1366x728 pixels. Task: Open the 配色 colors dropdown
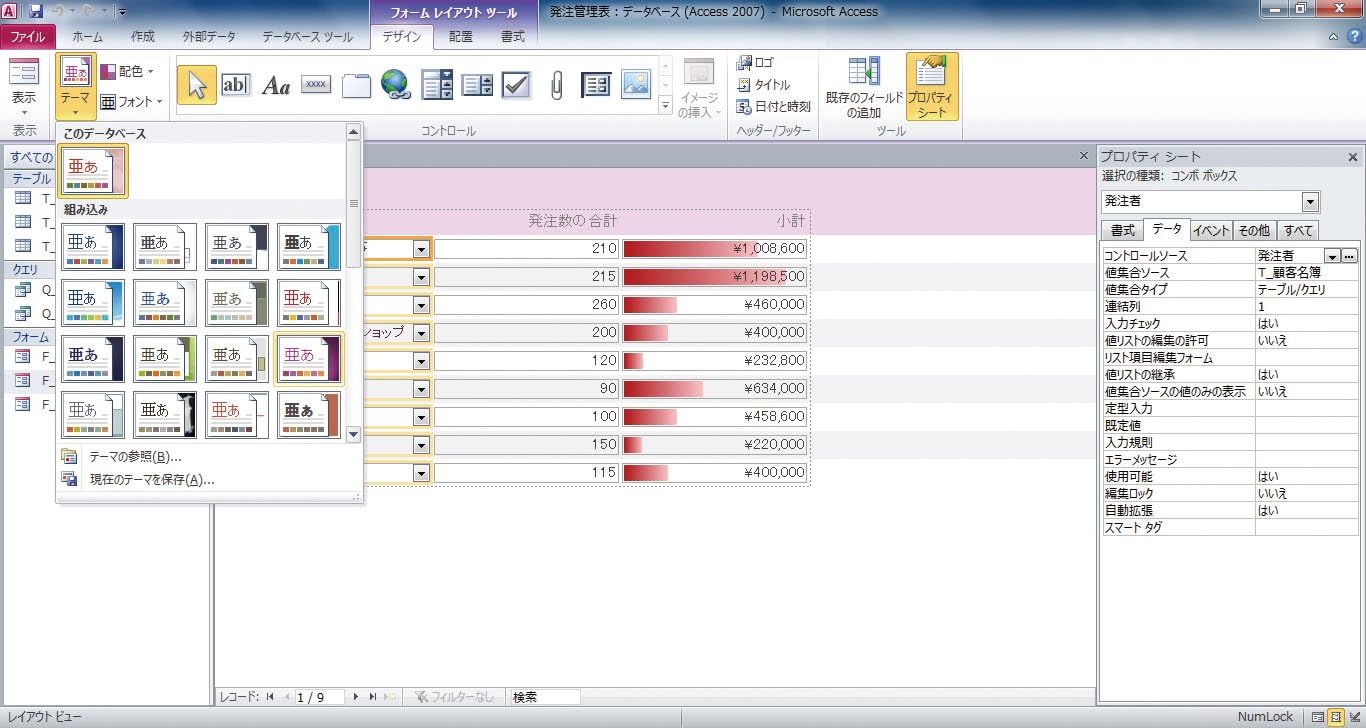point(128,72)
